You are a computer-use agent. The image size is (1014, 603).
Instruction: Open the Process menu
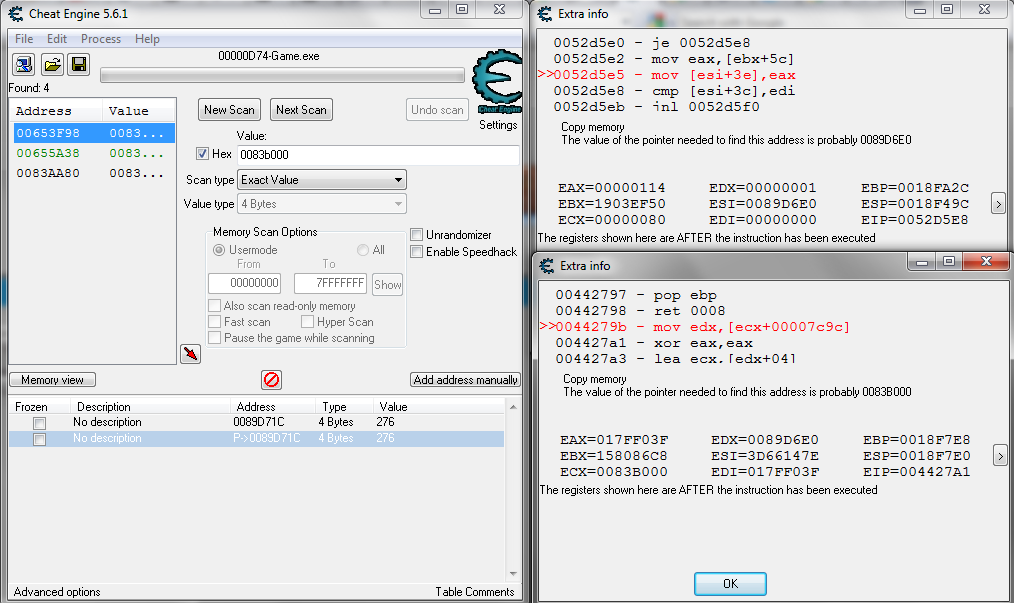coord(100,39)
